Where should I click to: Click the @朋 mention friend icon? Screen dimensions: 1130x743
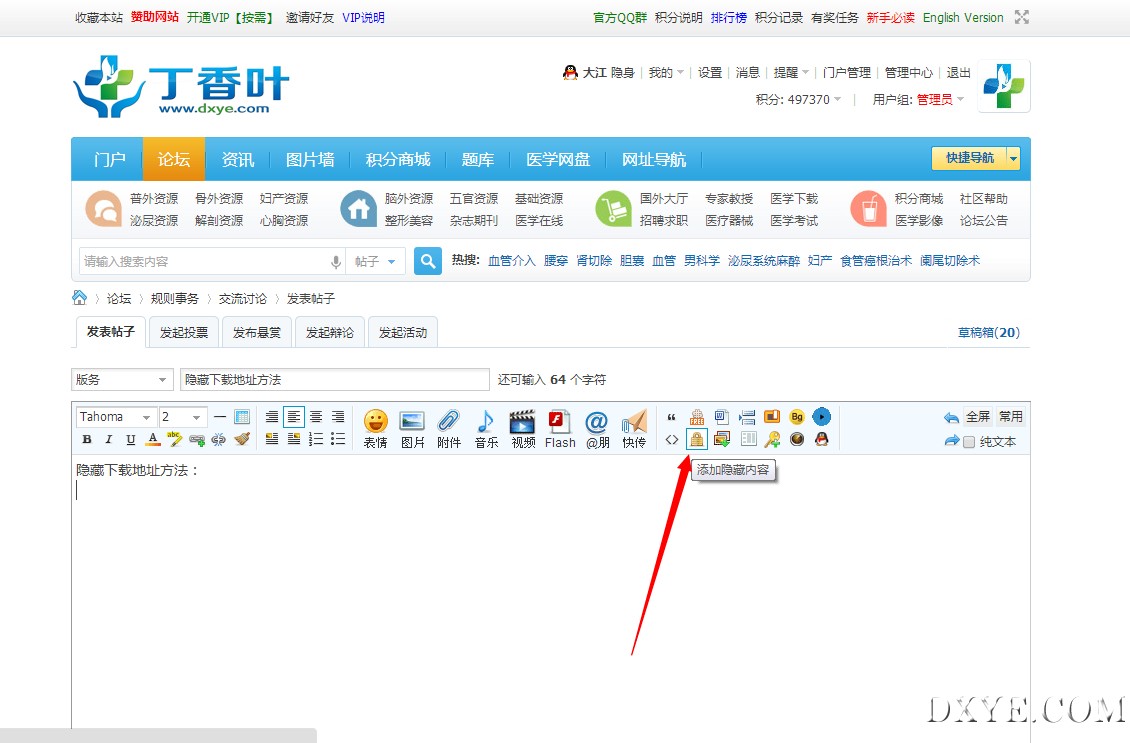596,427
